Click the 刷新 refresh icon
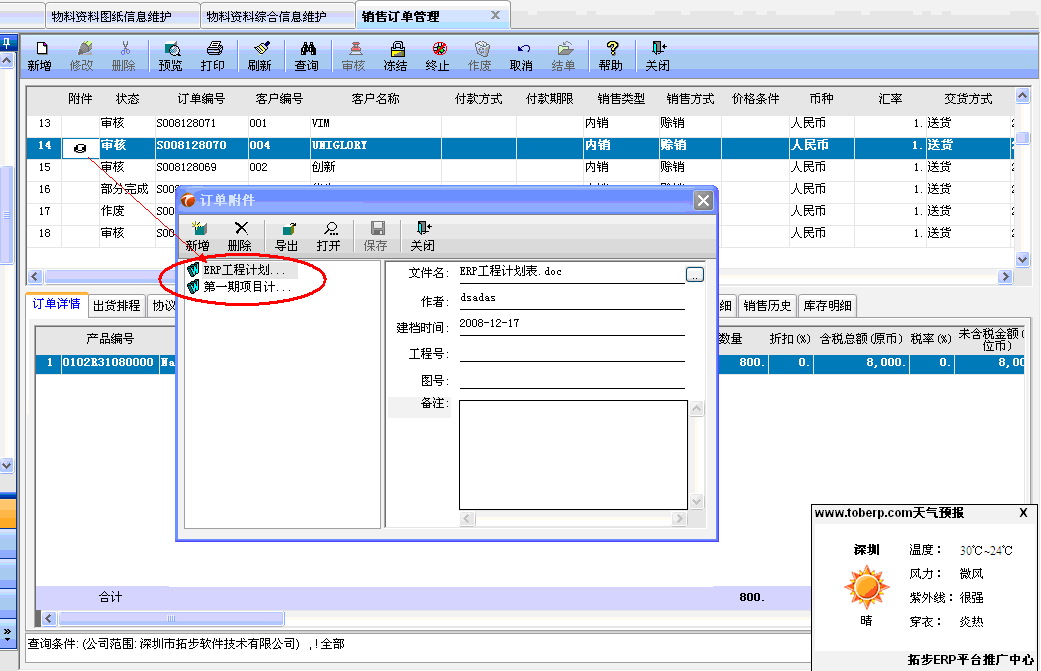Image resolution: width=1041 pixels, height=671 pixels. tap(259, 55)
